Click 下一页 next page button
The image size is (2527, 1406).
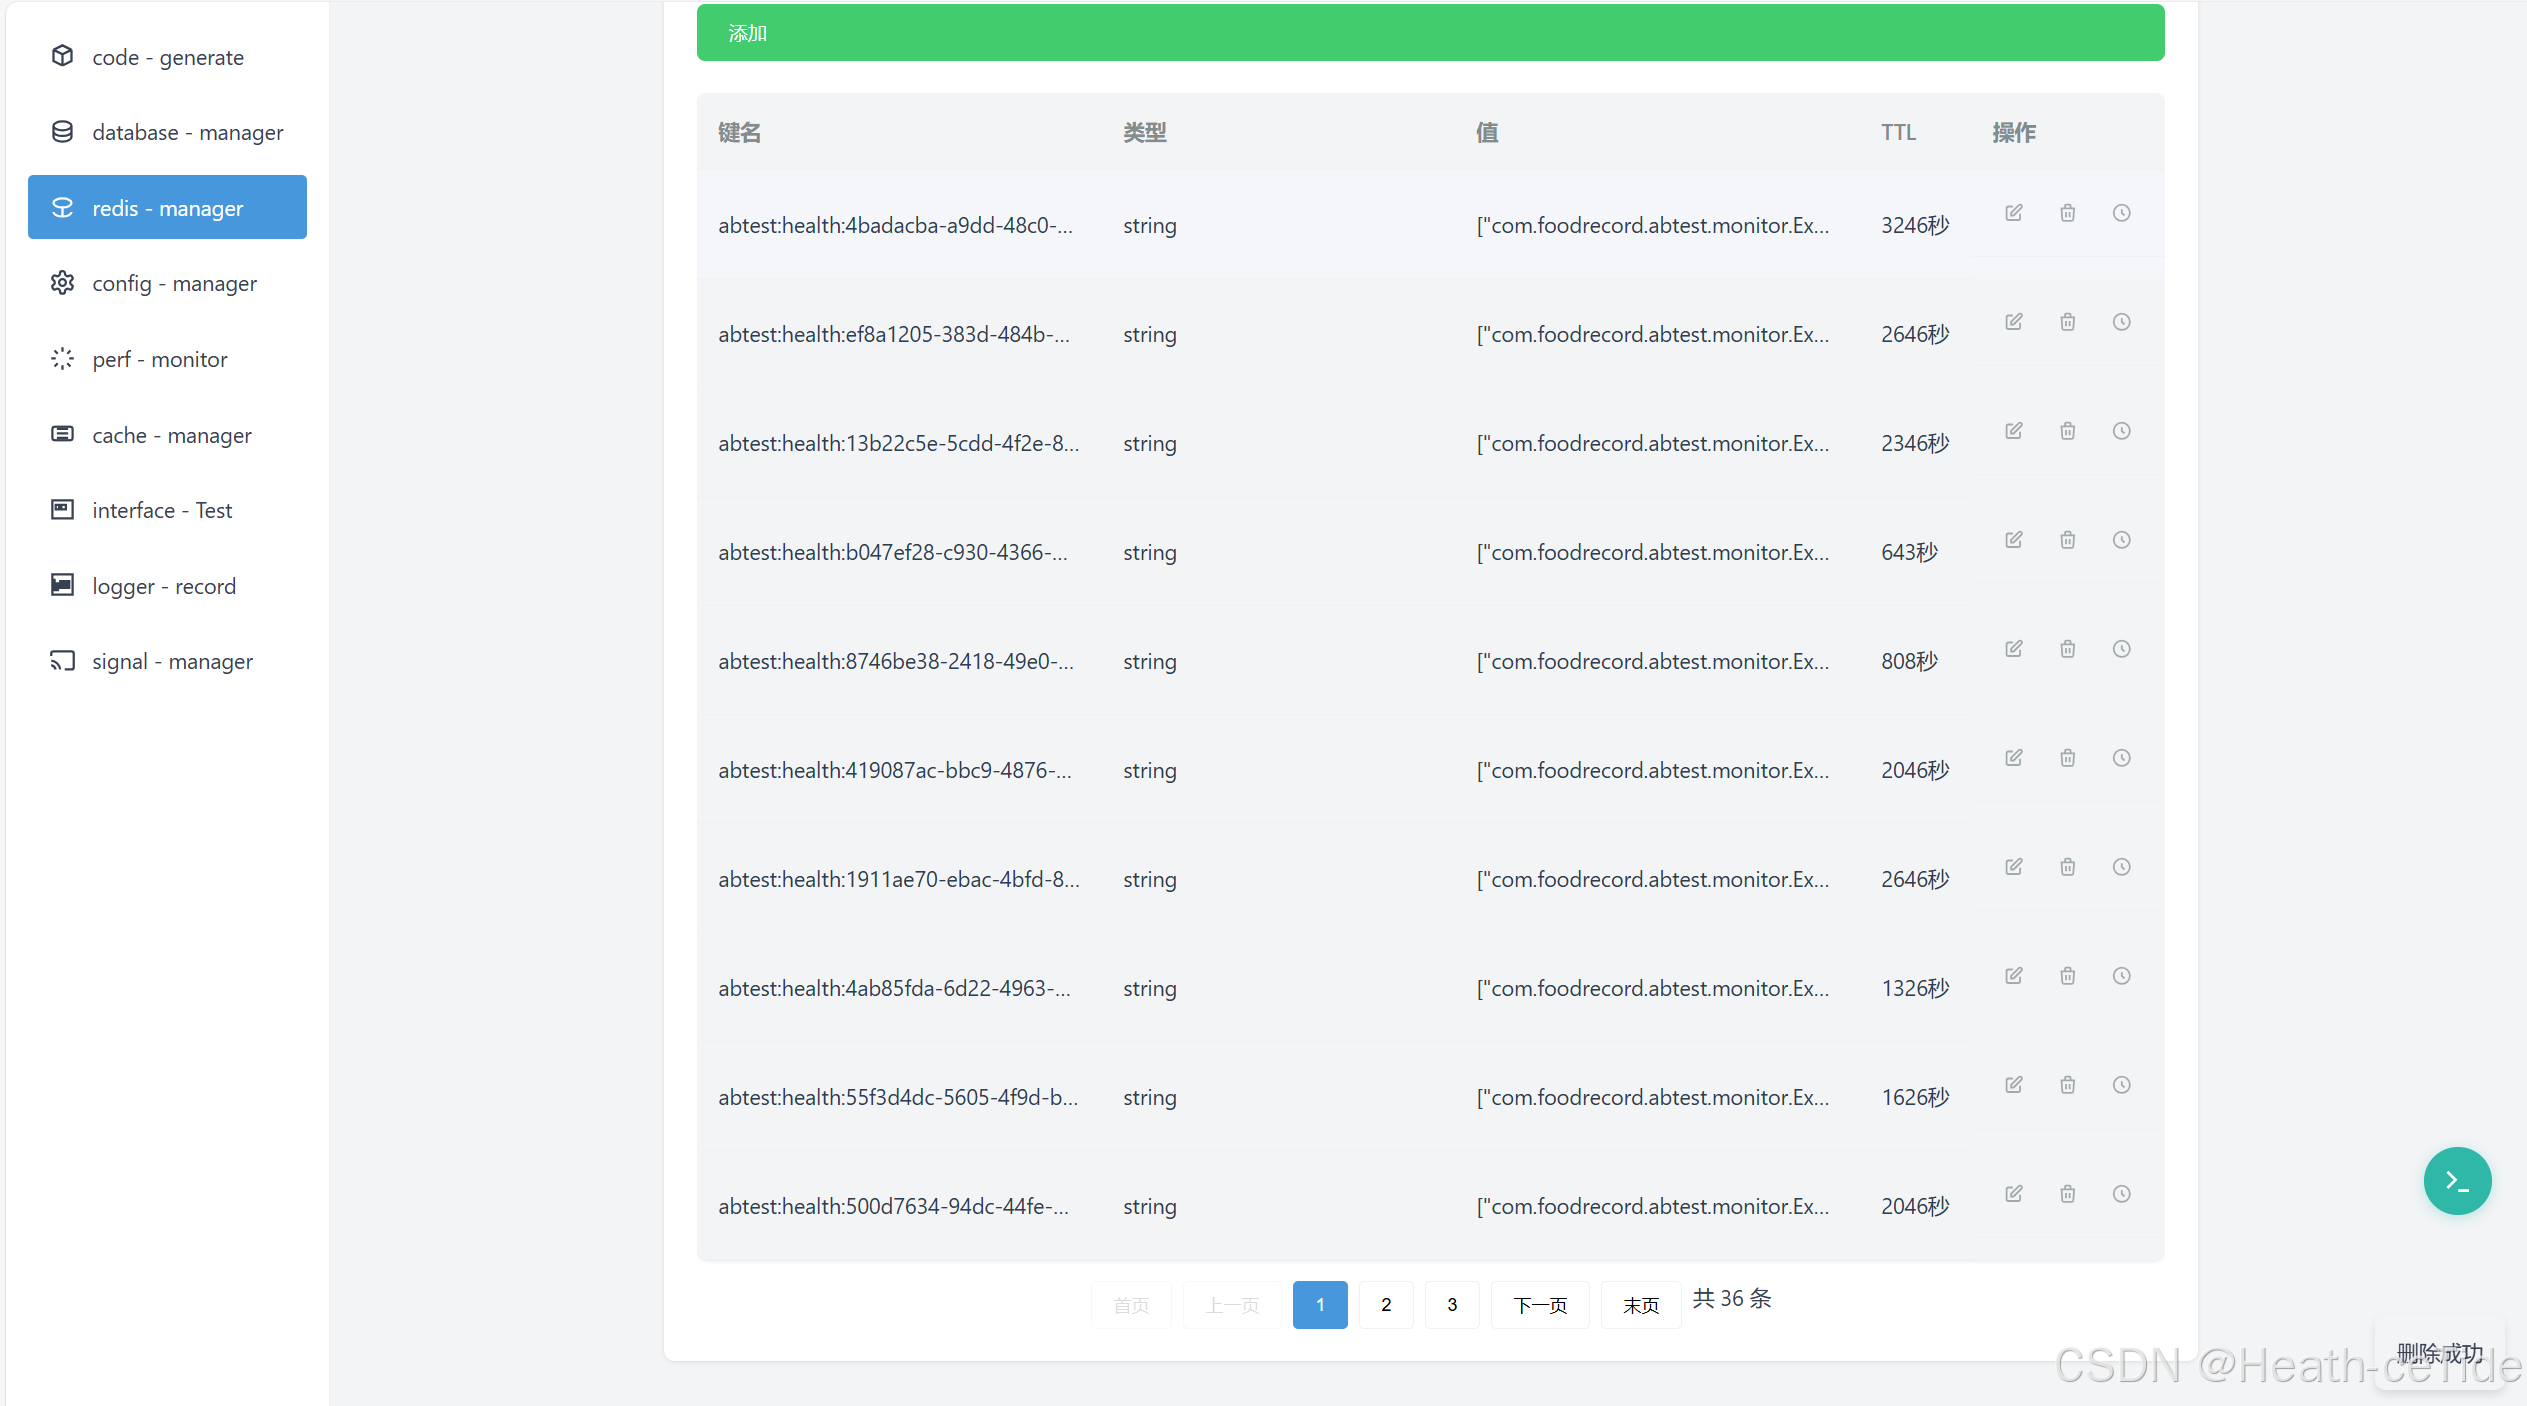[1539, 1305]
